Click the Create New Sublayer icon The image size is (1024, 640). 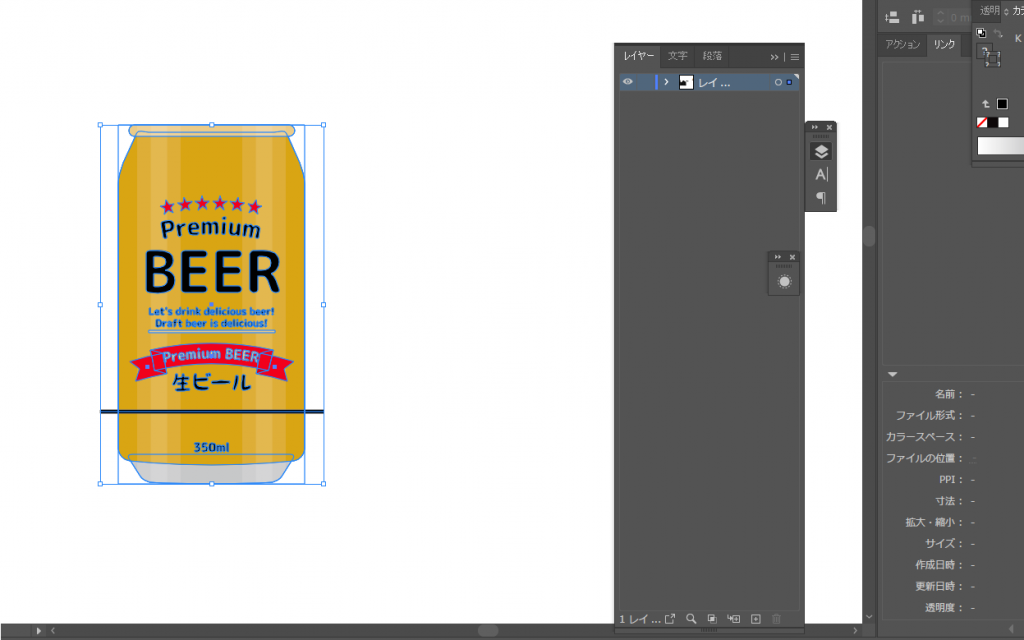tap(734, 619)
